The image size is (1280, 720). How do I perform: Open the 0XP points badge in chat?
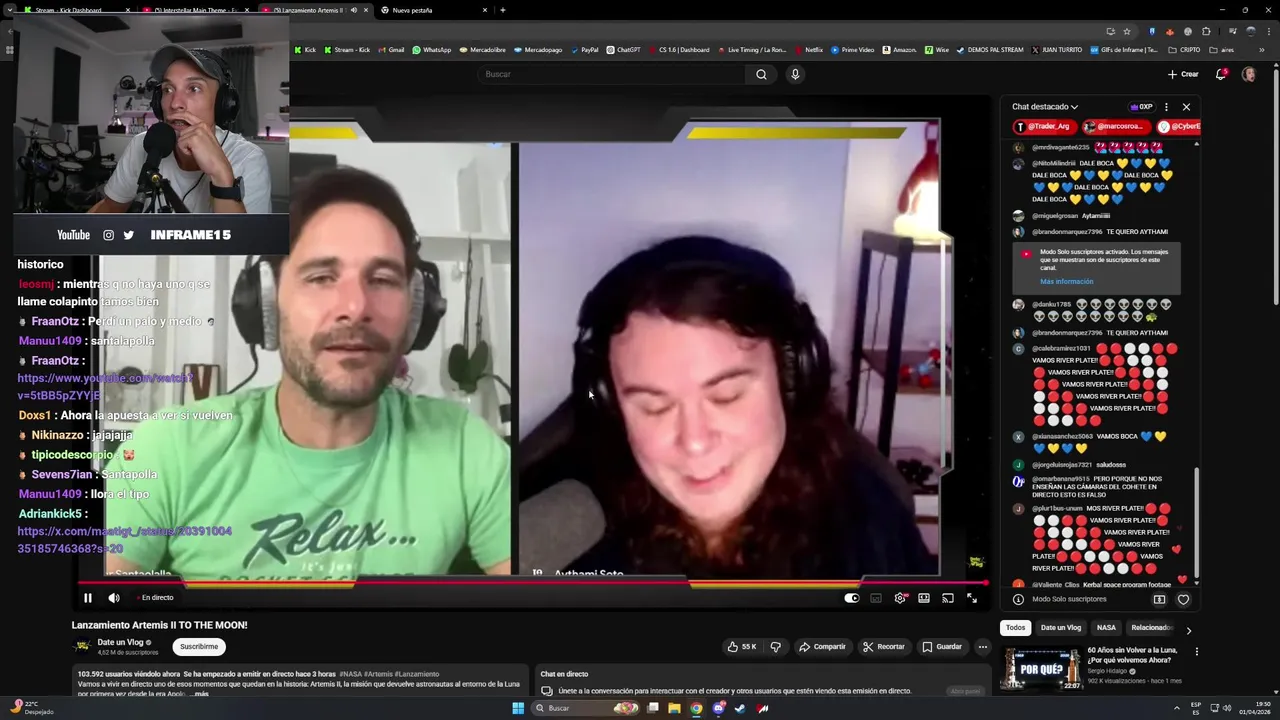(x=1141, y=107)
